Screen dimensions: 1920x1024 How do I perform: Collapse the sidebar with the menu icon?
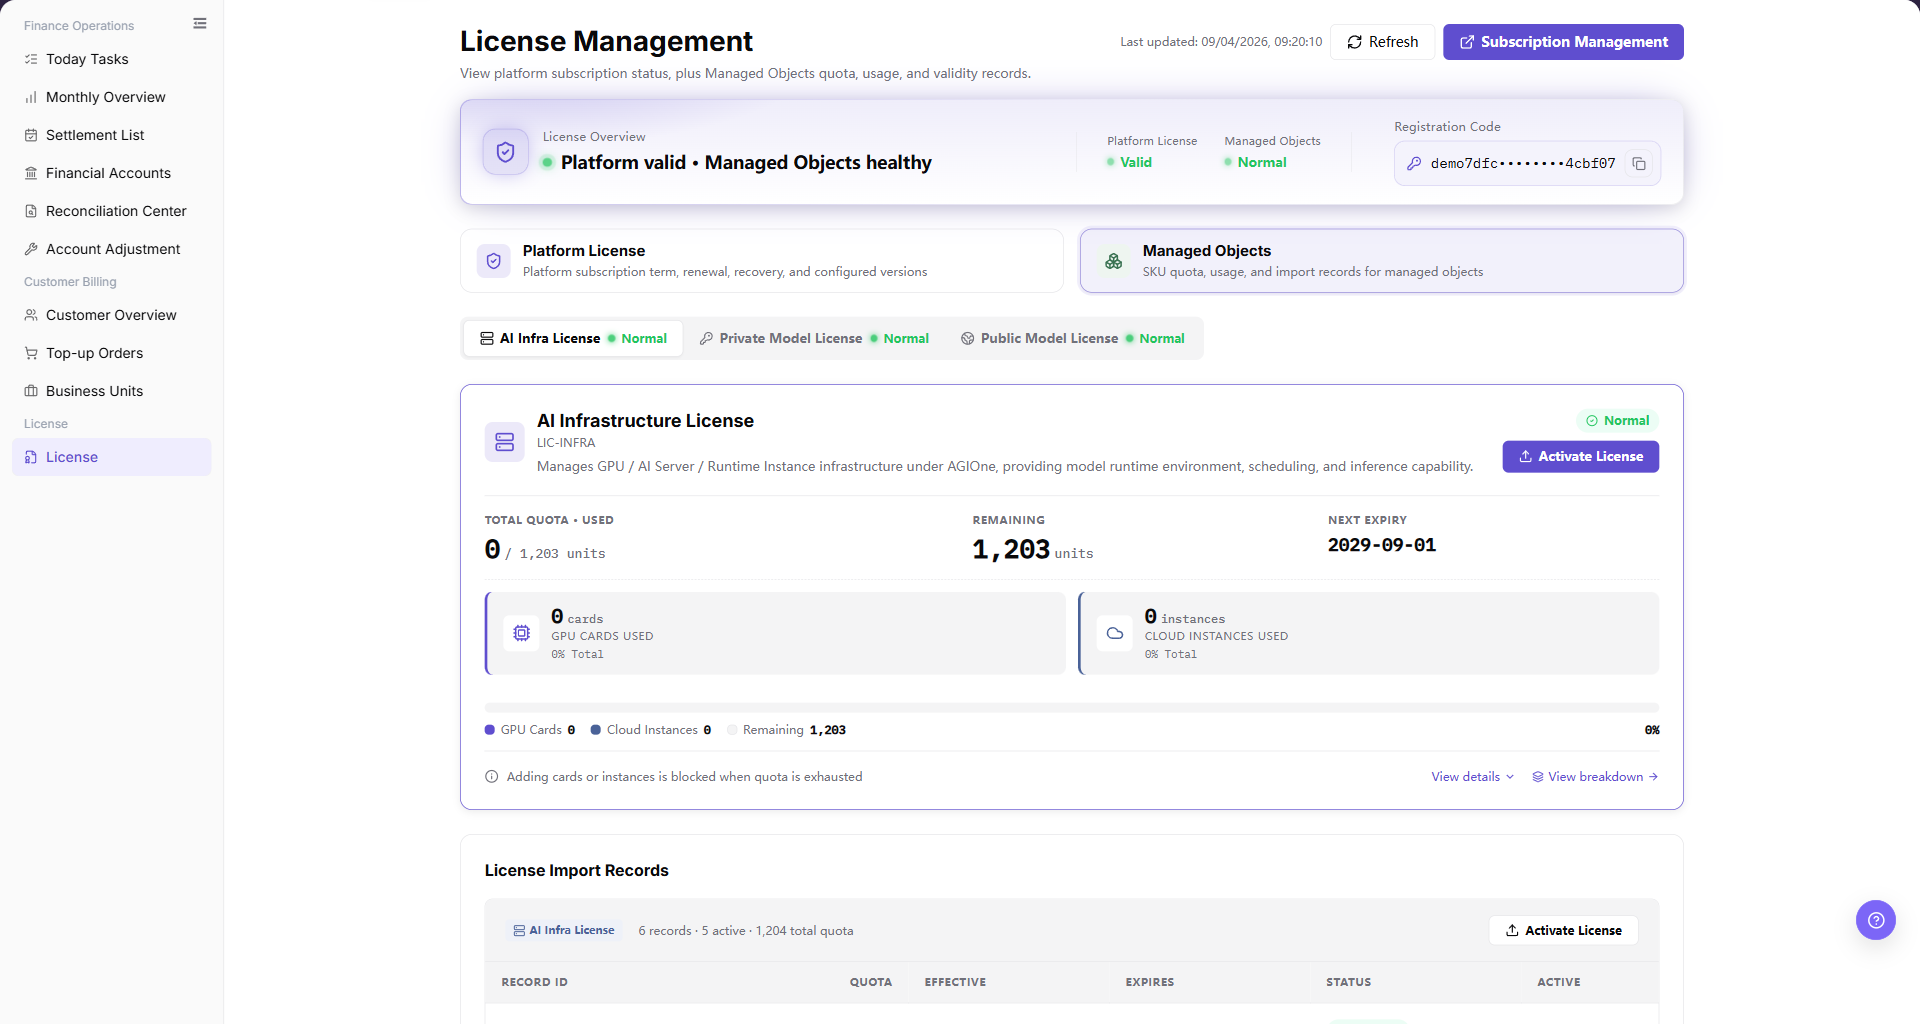200,24
